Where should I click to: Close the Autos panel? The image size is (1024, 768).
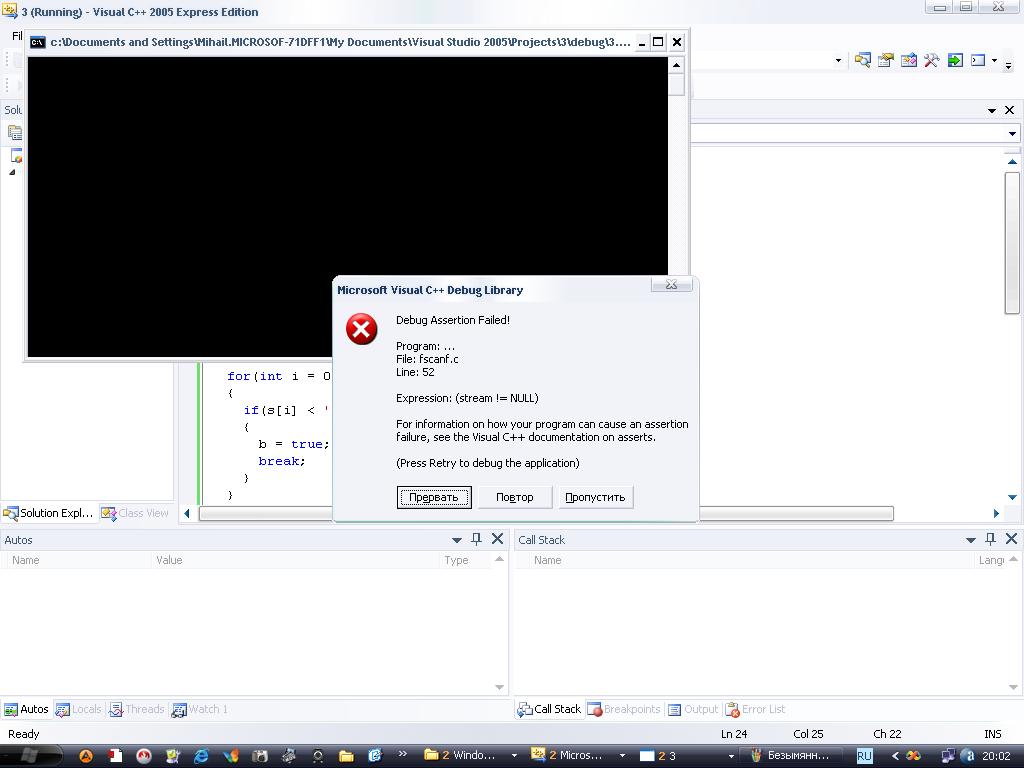tap(497, 539)
